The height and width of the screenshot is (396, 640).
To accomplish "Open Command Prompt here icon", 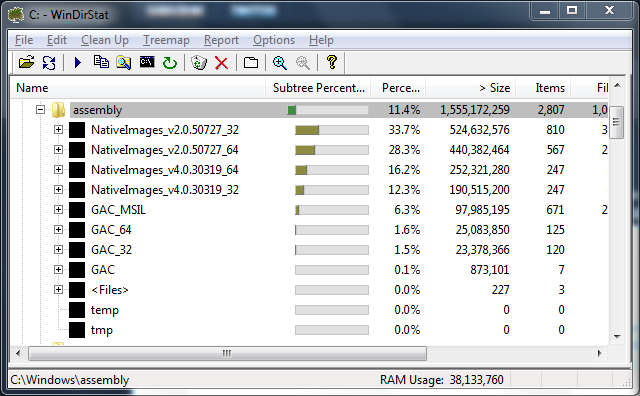I will click(147, 62).
